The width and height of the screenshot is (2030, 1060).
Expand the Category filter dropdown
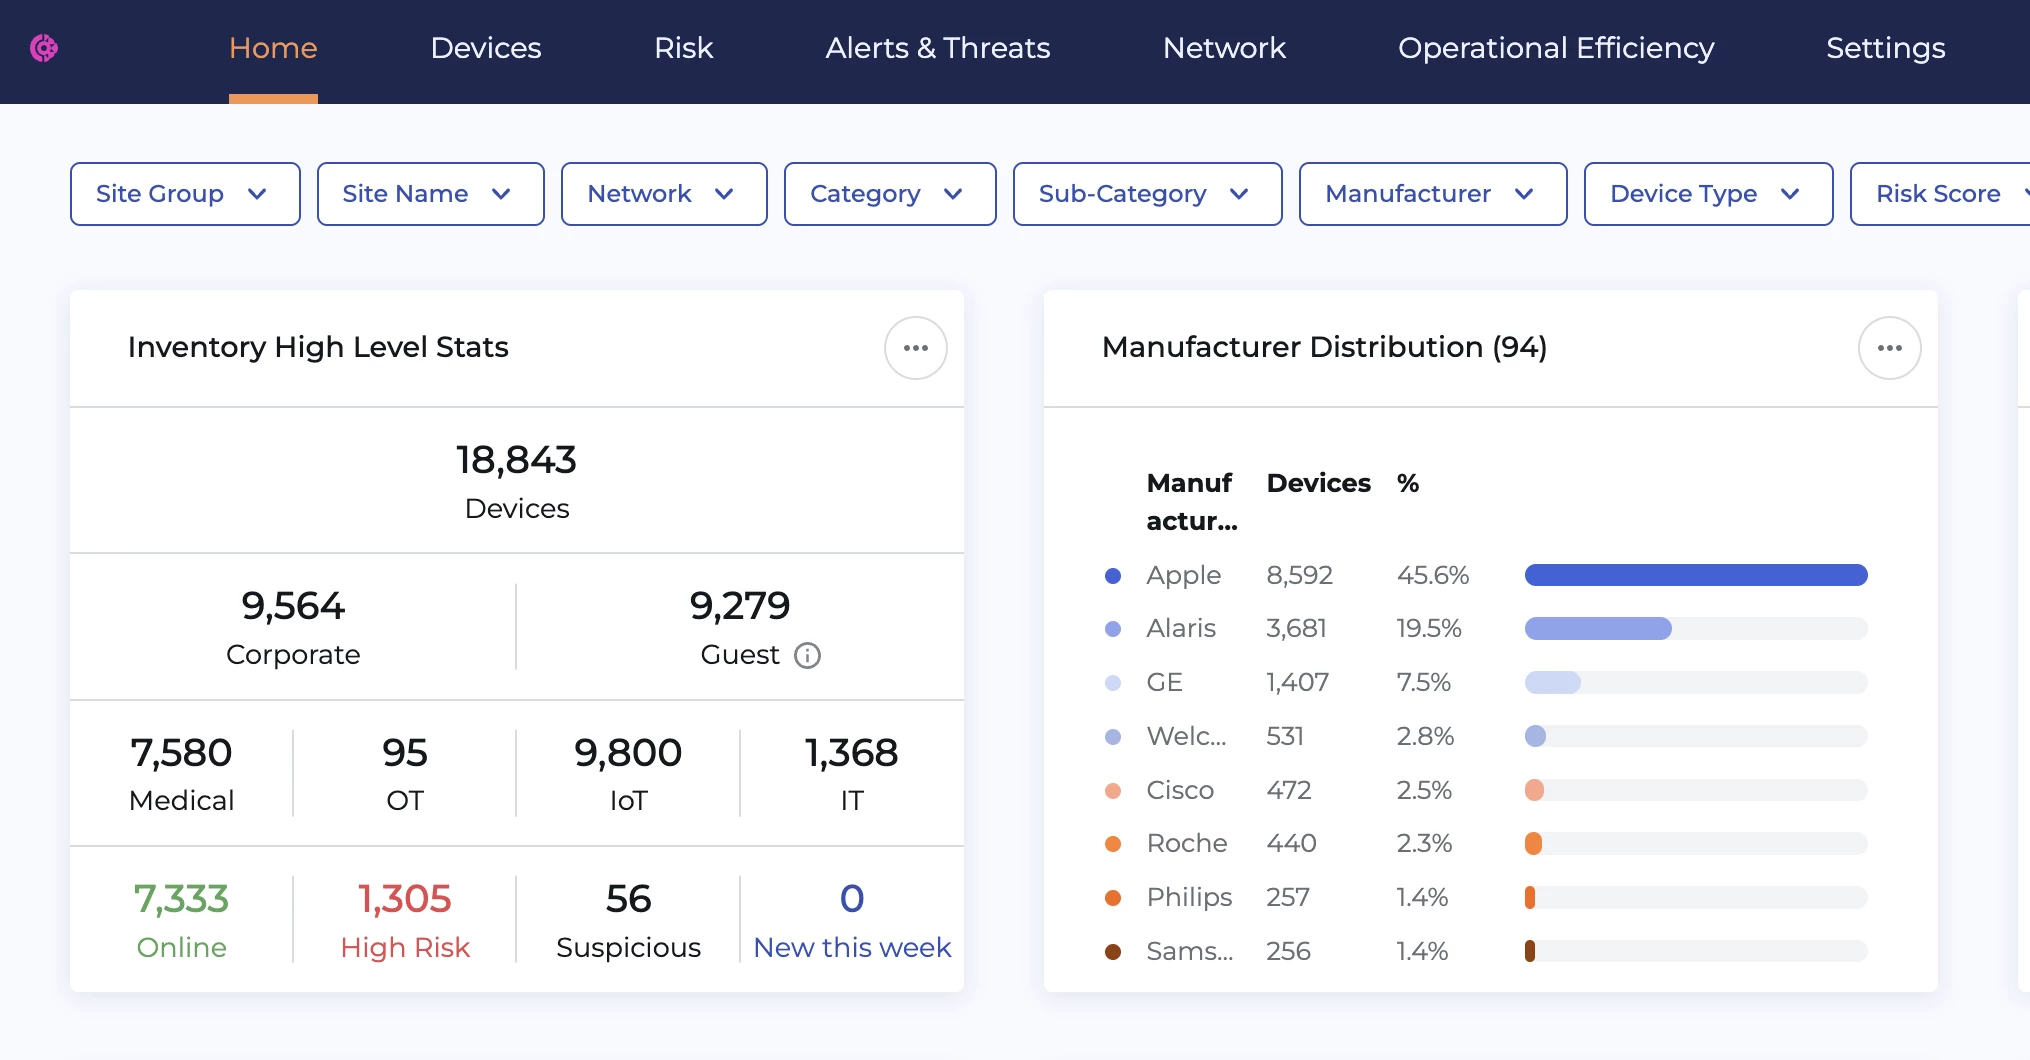click(x=889, y=194)
